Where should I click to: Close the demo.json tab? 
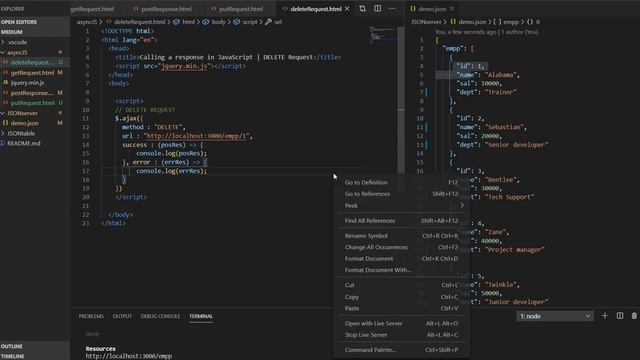[452, 9]
